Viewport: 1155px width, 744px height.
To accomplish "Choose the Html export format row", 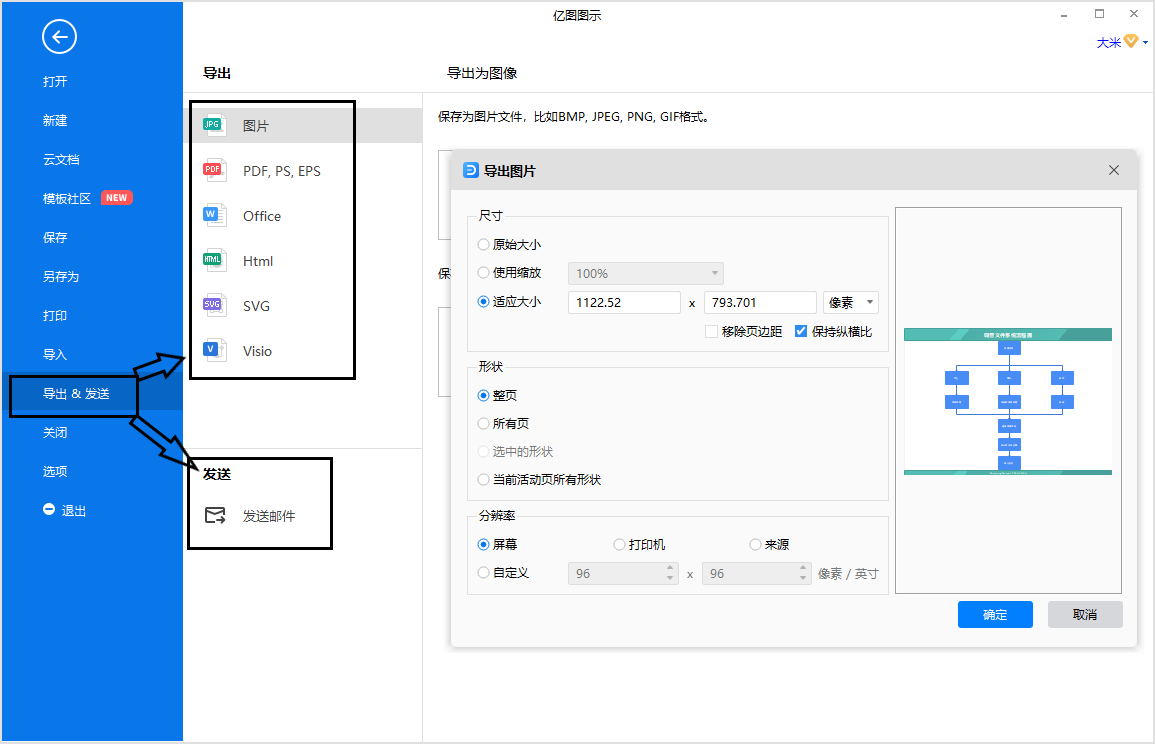I will (303, 261).
